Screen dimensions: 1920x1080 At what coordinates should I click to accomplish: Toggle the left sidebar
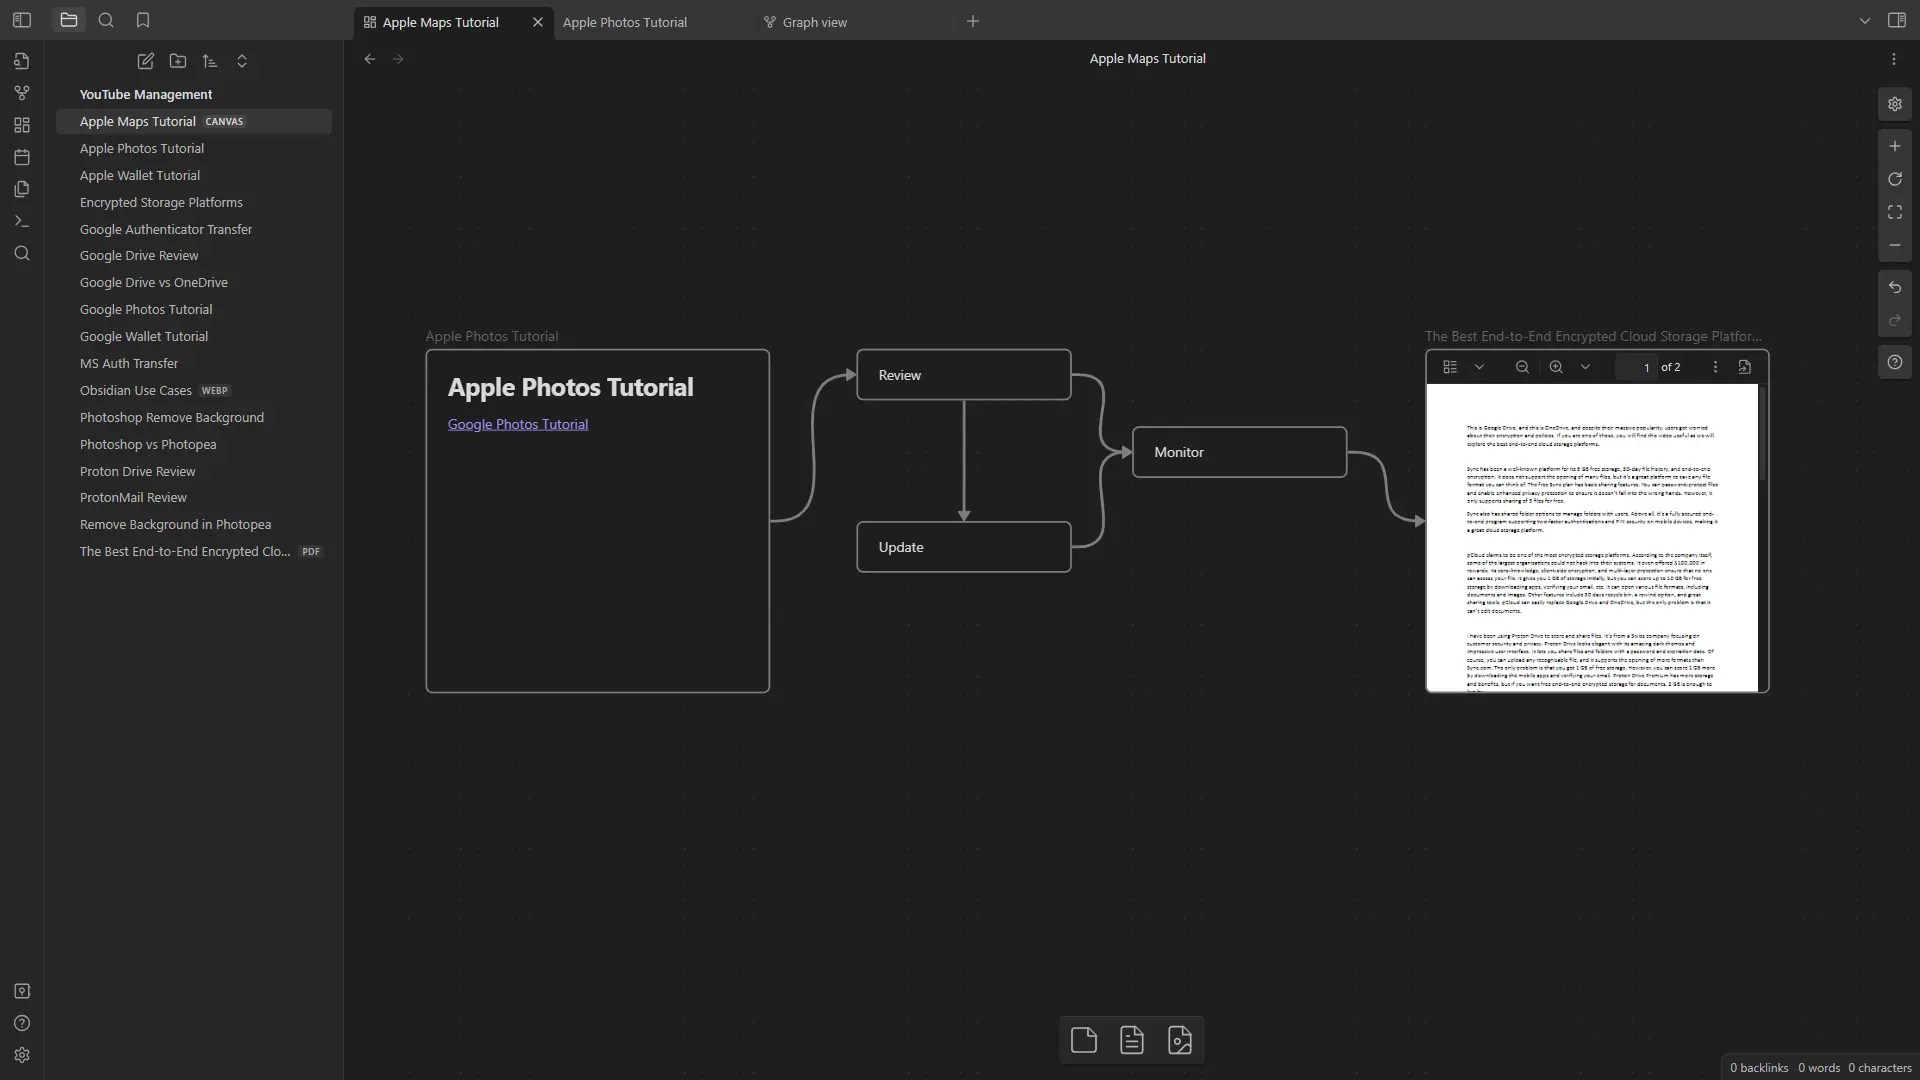pos(22,20)
